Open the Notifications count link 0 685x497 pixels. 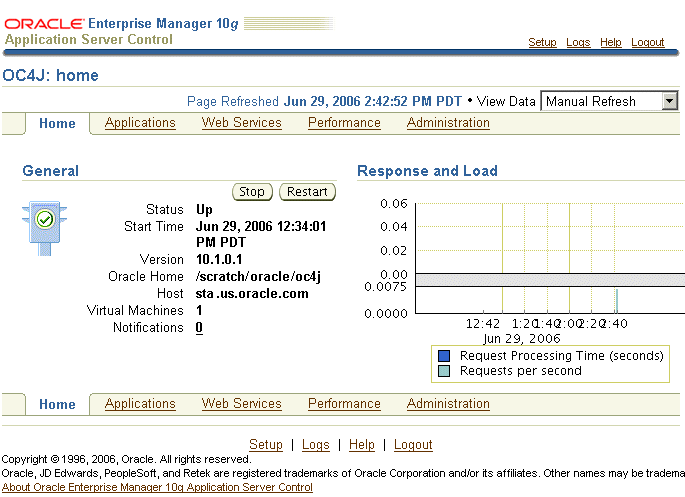pos(199,328)
